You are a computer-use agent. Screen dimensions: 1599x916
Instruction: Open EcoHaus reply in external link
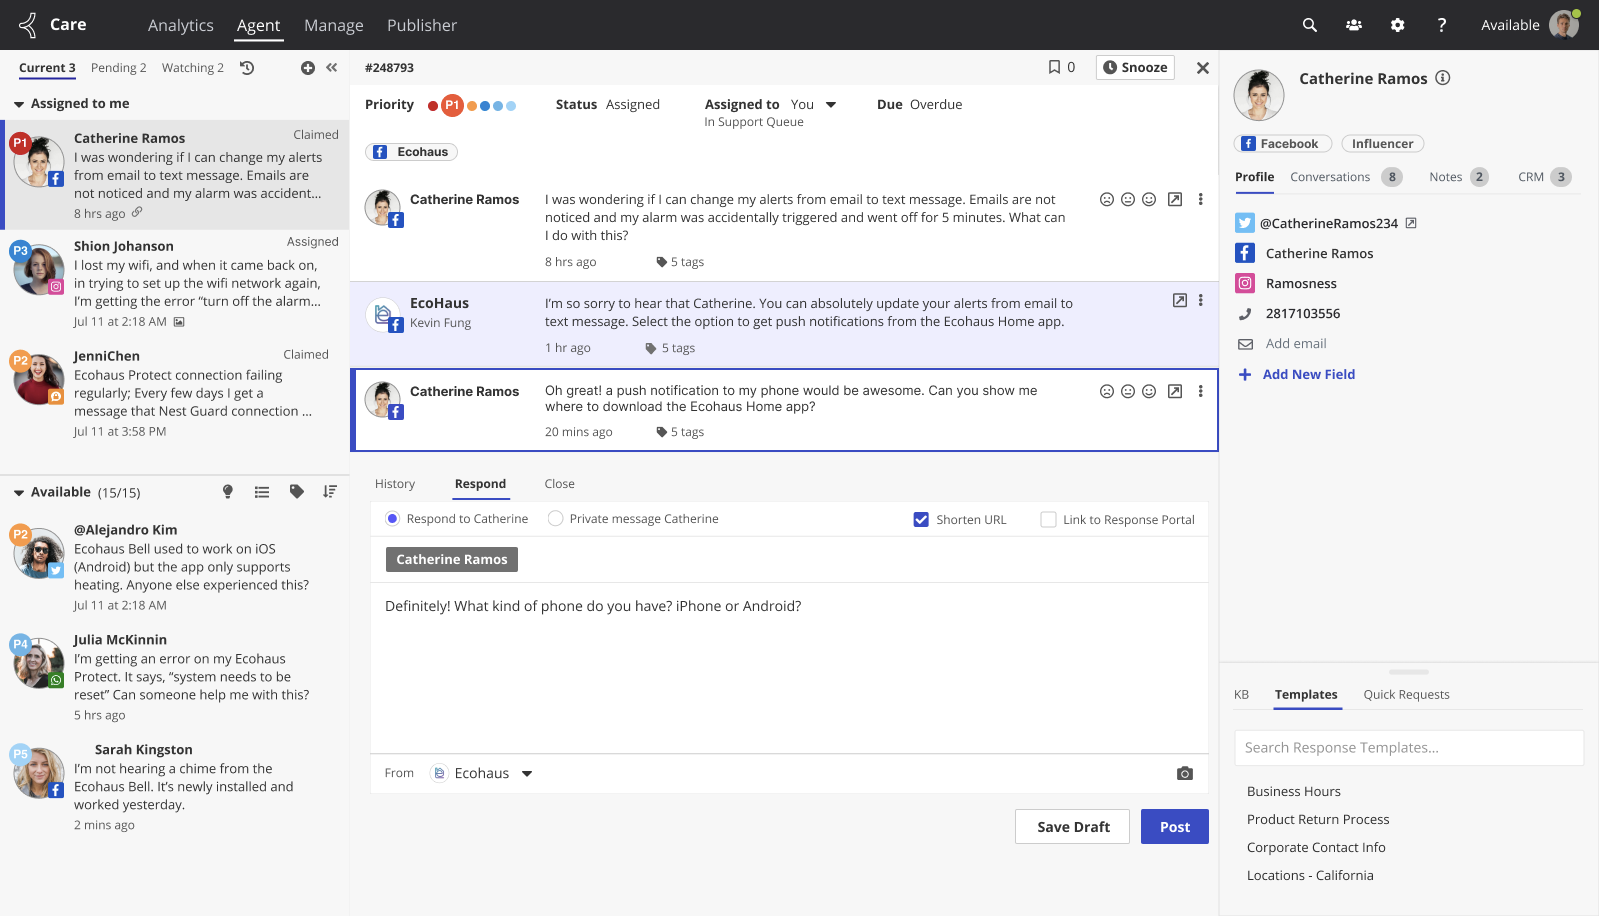click(x=1180, y=300)
